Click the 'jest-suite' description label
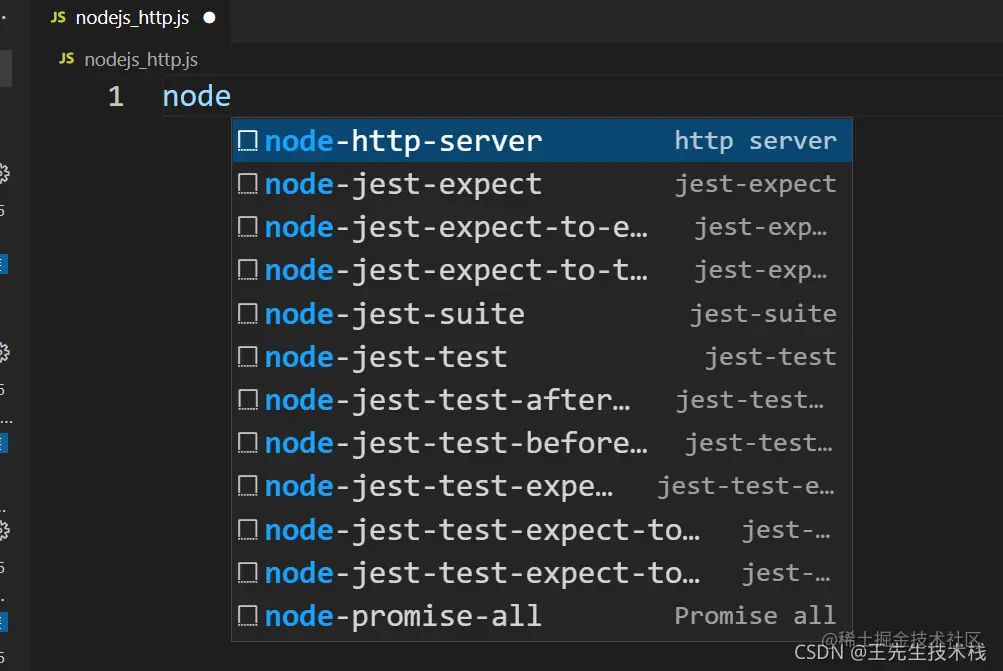 coord(763,313)
